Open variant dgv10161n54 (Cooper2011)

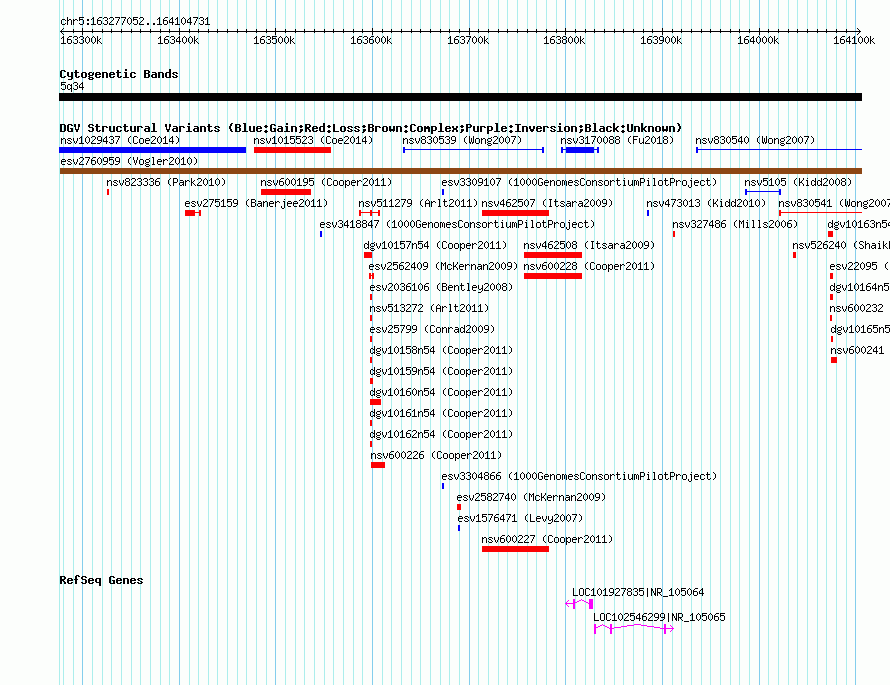coord(441,413)
